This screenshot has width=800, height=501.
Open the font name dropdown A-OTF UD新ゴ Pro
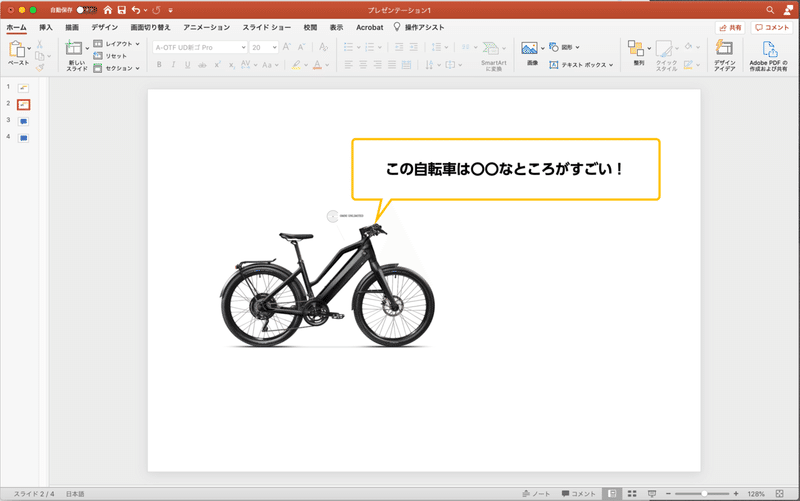click(243, 47)
